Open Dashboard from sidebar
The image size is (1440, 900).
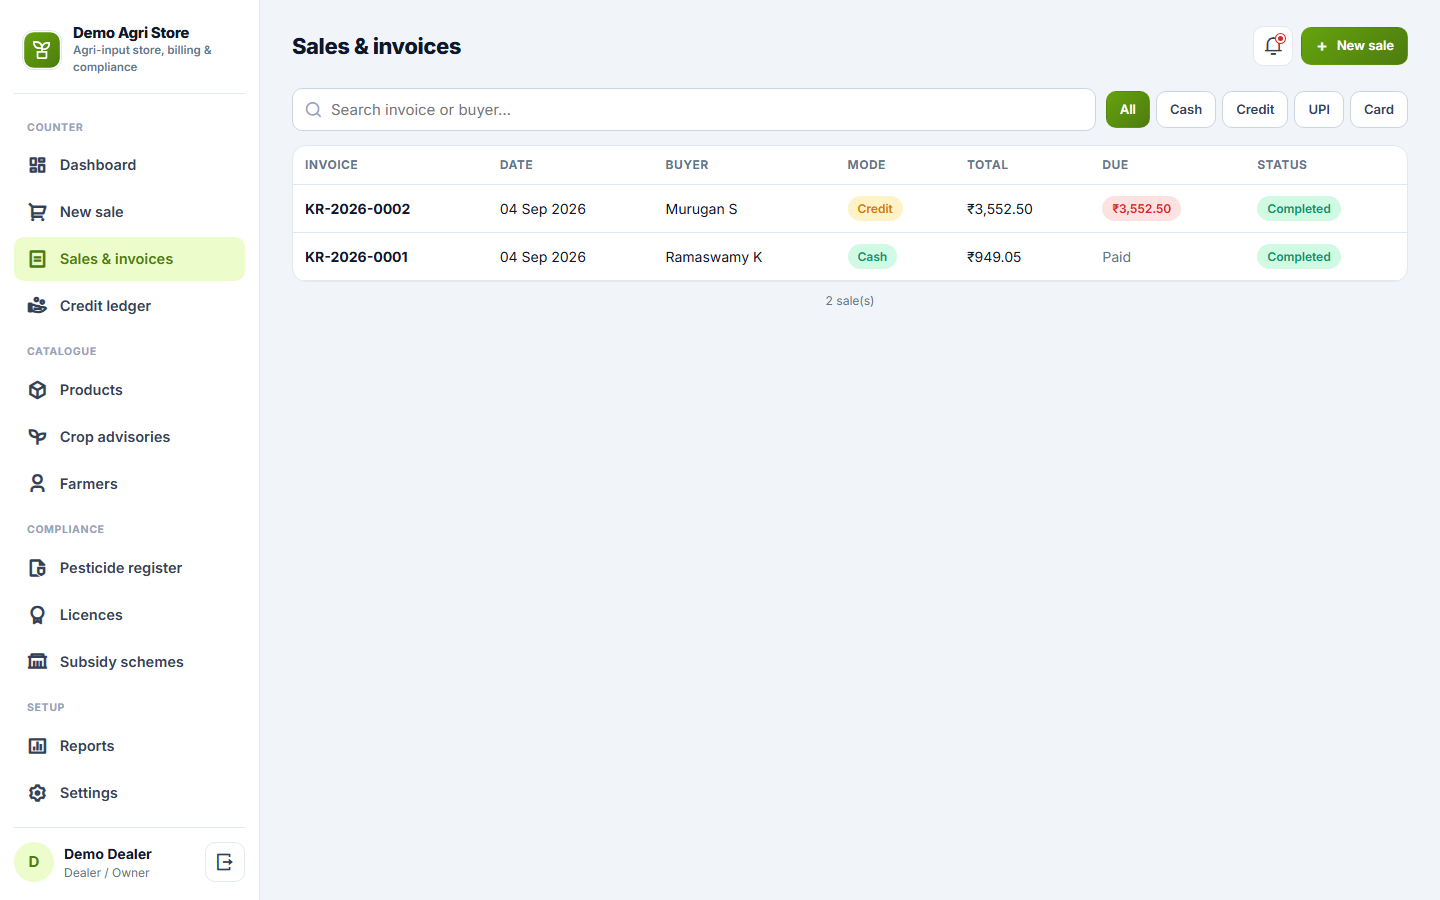129,165
